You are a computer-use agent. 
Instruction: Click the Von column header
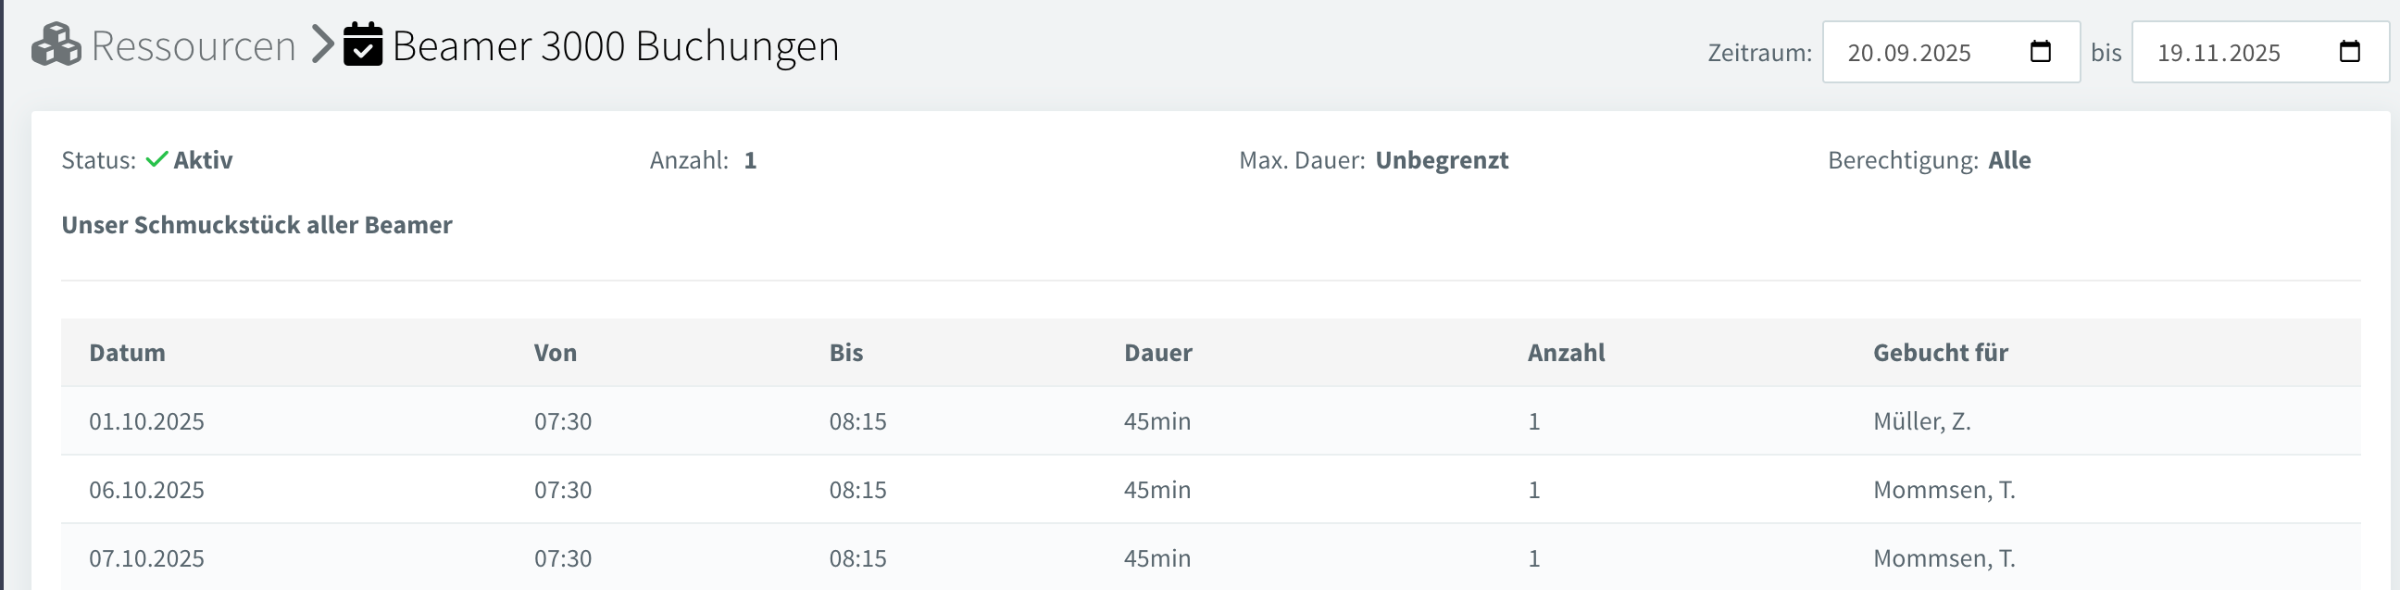tap(555, 353)
